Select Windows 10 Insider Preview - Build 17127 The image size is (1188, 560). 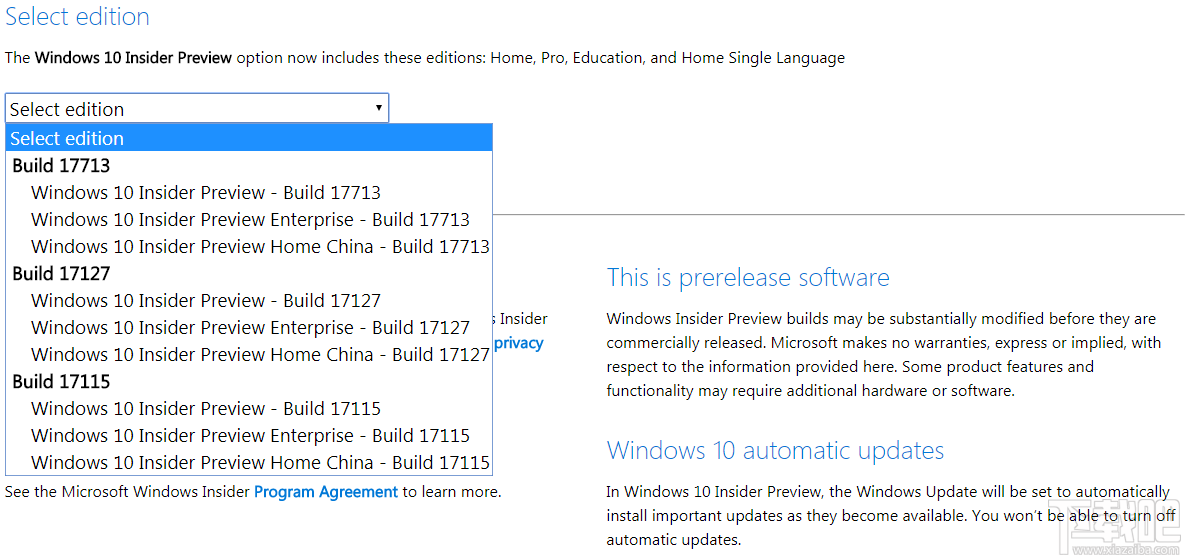click(249, 301)
